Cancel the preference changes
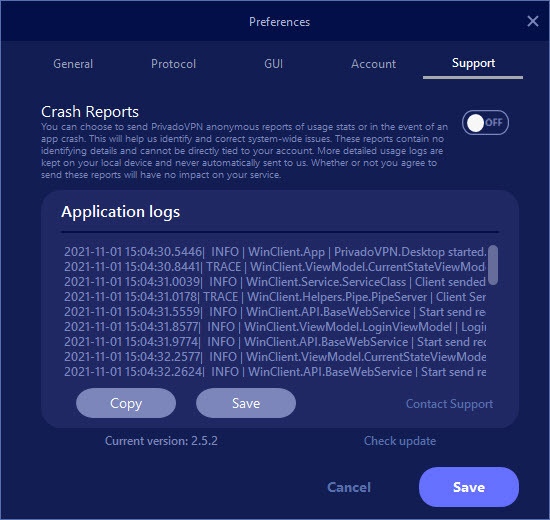 pyautogui.click(x=349, y=487)
